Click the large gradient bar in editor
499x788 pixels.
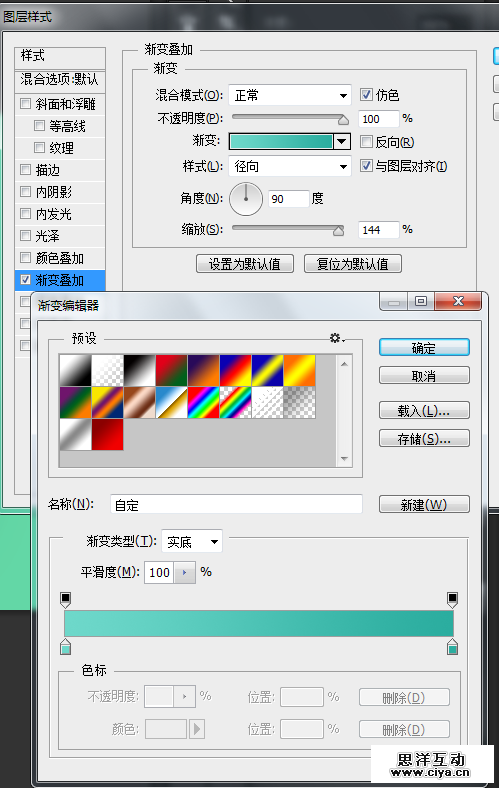(x=259, y=624)
